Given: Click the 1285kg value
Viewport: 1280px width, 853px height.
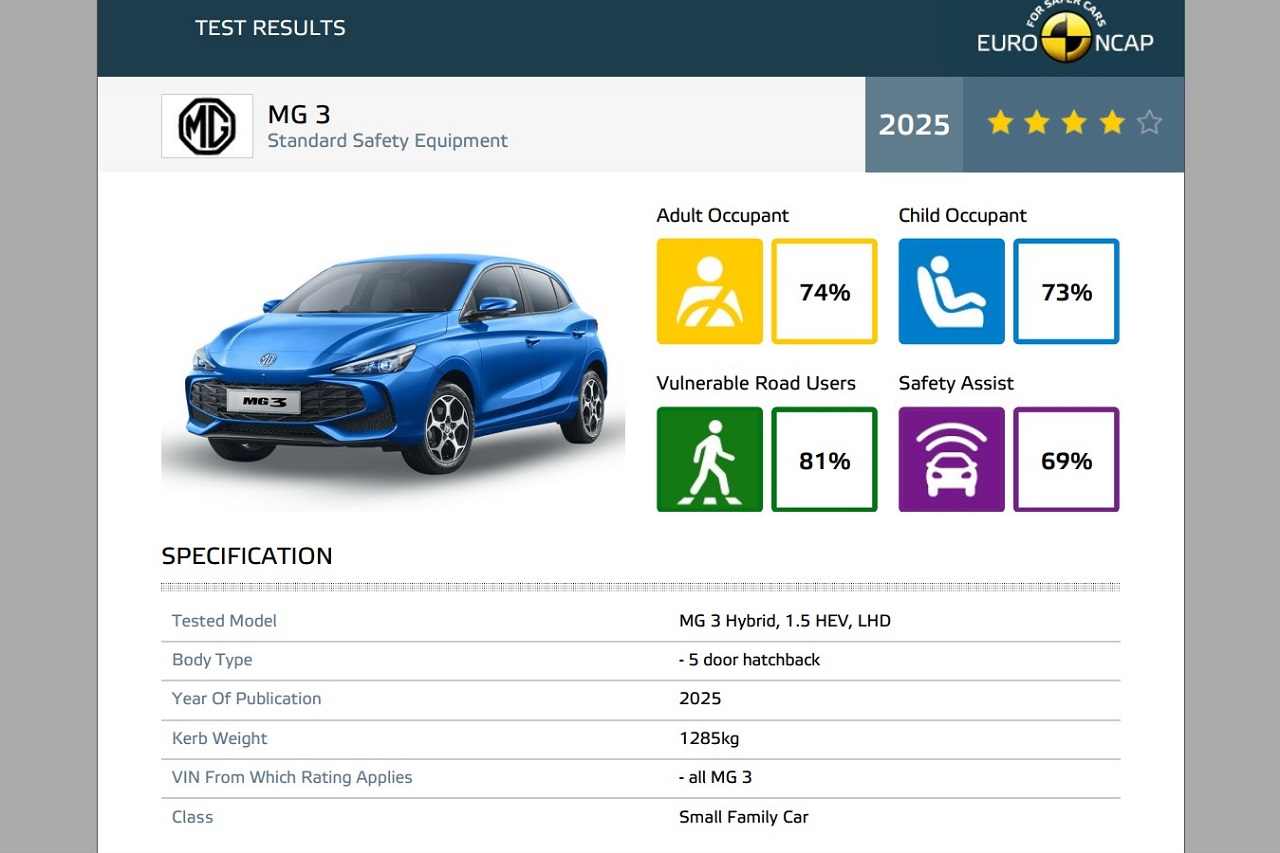Looking at the screenshot, I should click(709, 738).
